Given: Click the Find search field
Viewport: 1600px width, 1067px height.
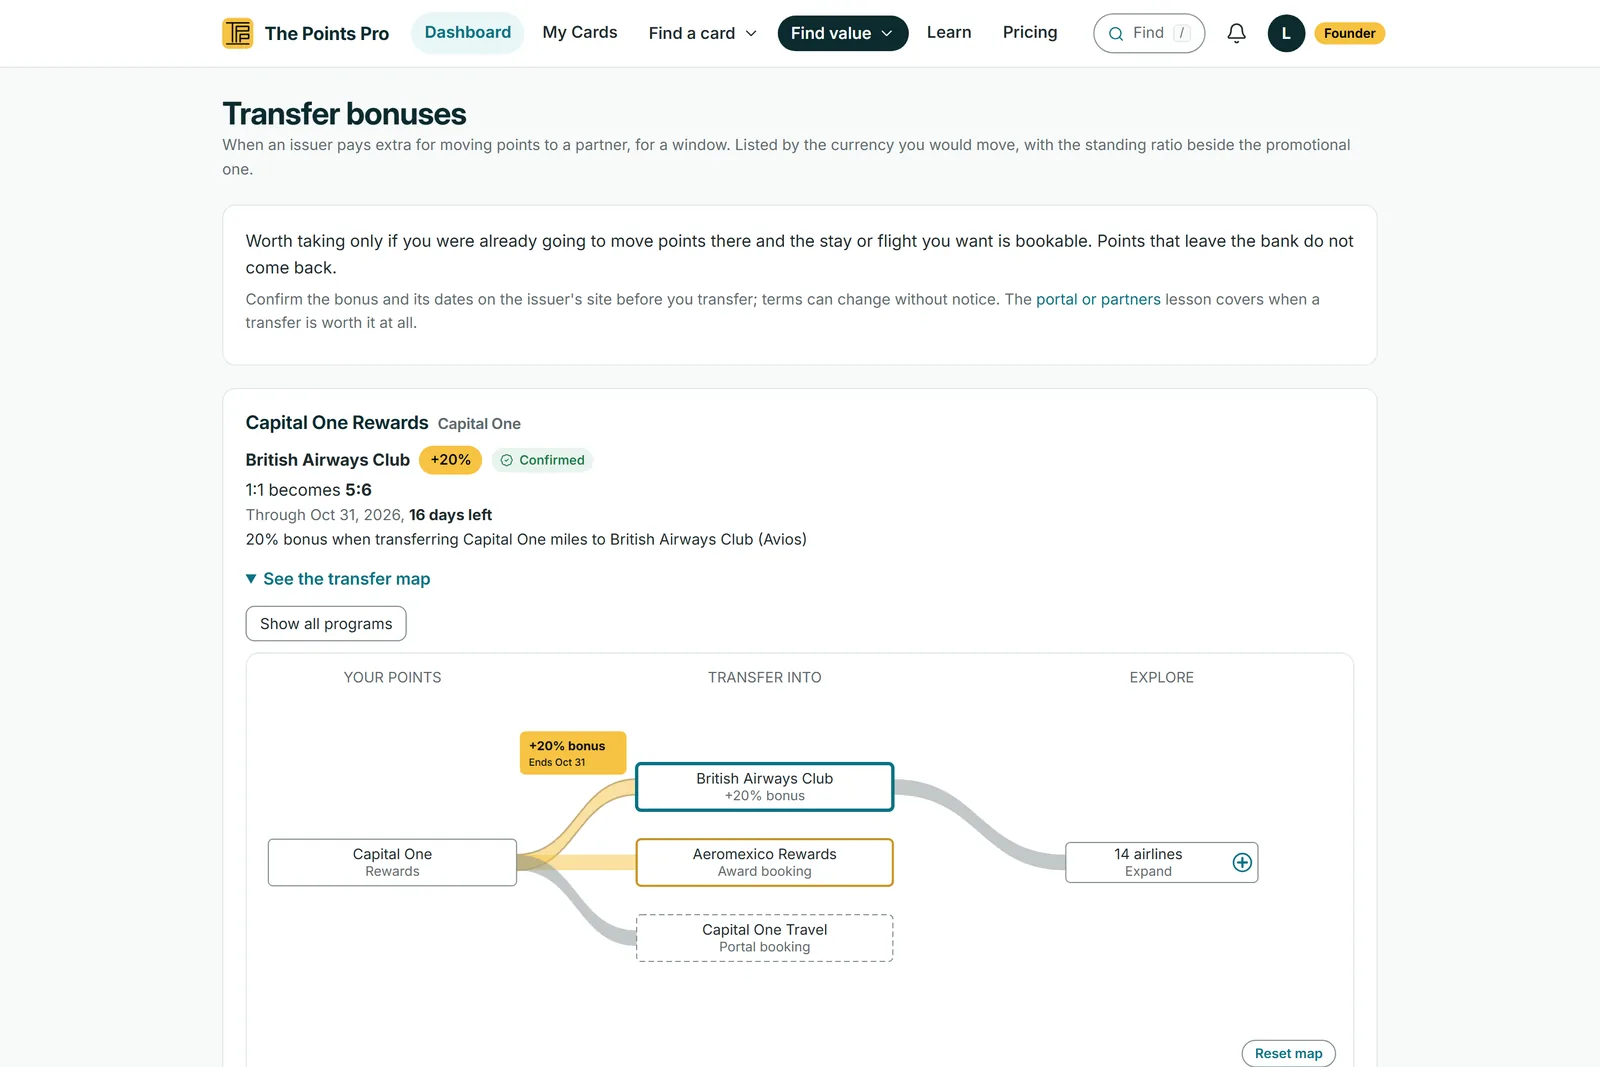Looking at the screenshot, I should (1149, 33).
